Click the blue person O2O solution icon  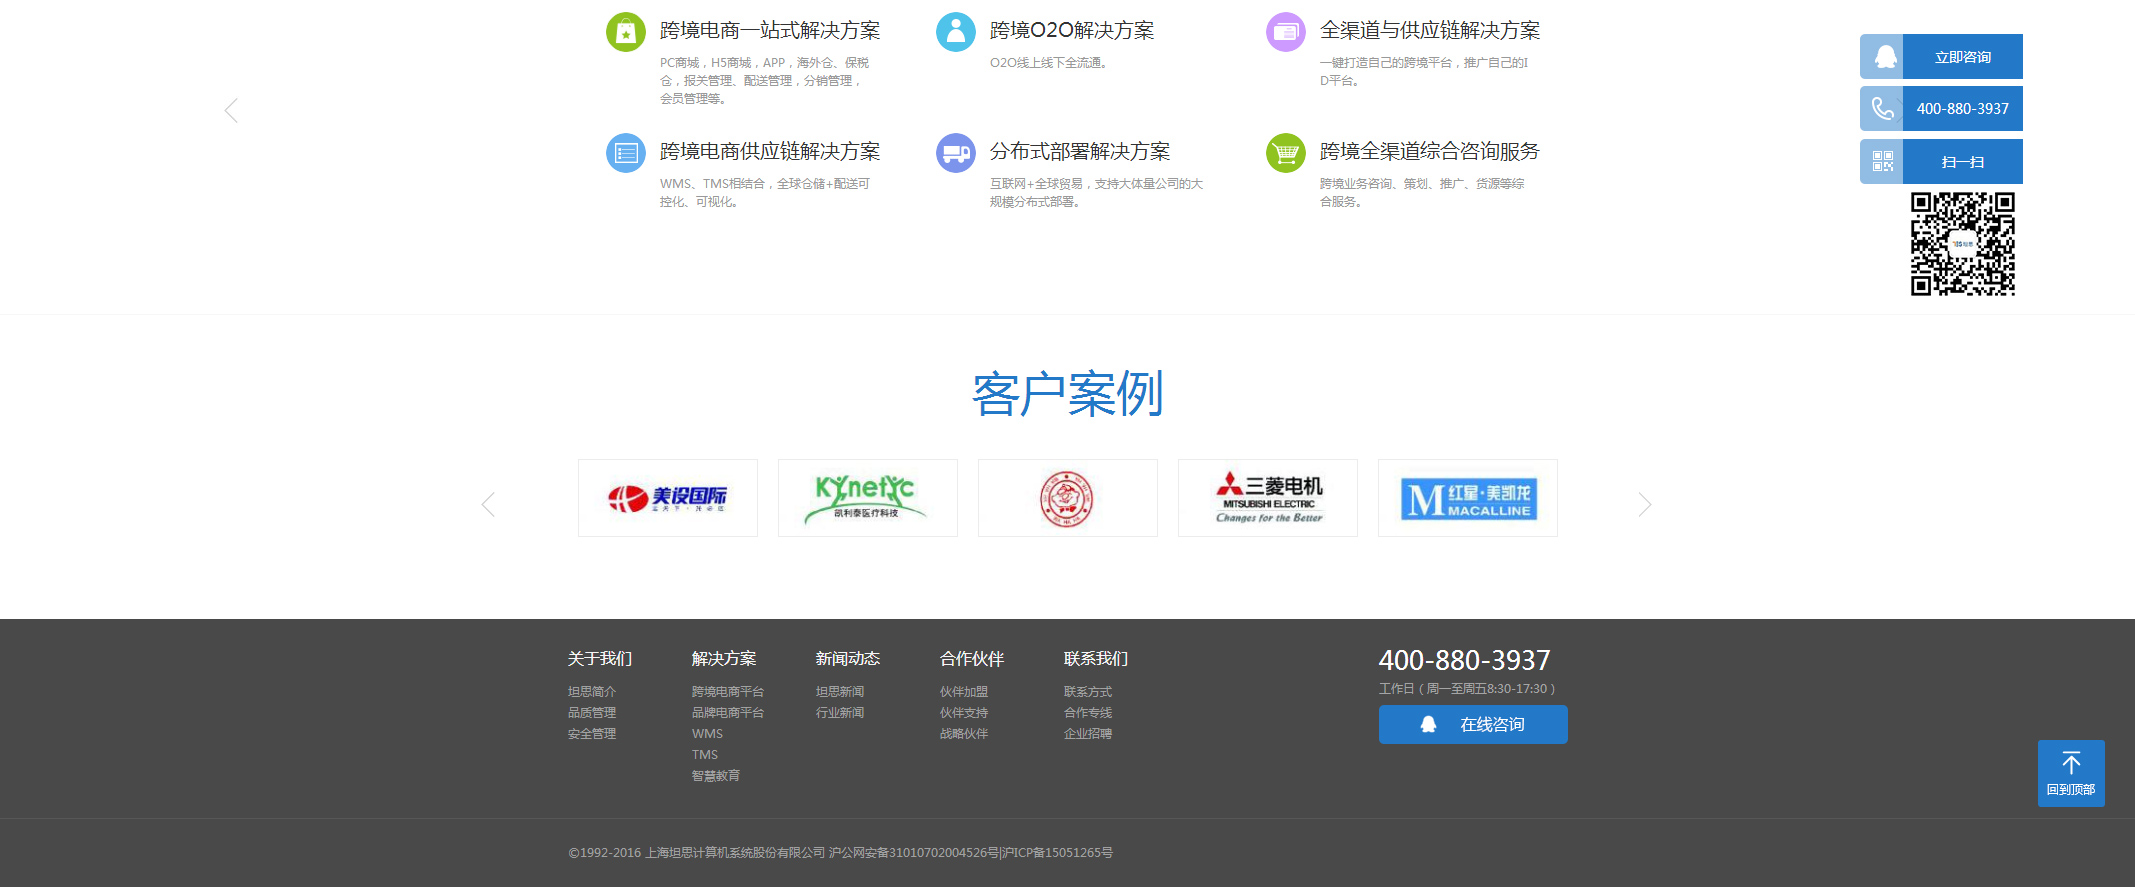(955, 32)
